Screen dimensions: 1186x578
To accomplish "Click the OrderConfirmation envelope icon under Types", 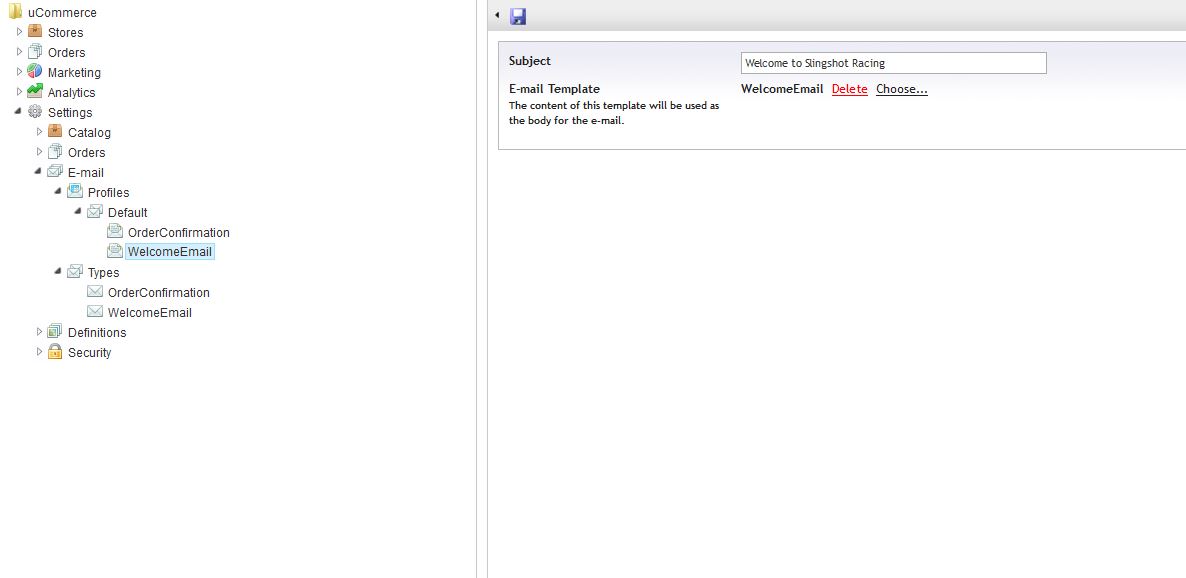I will (x=95, y=291).
